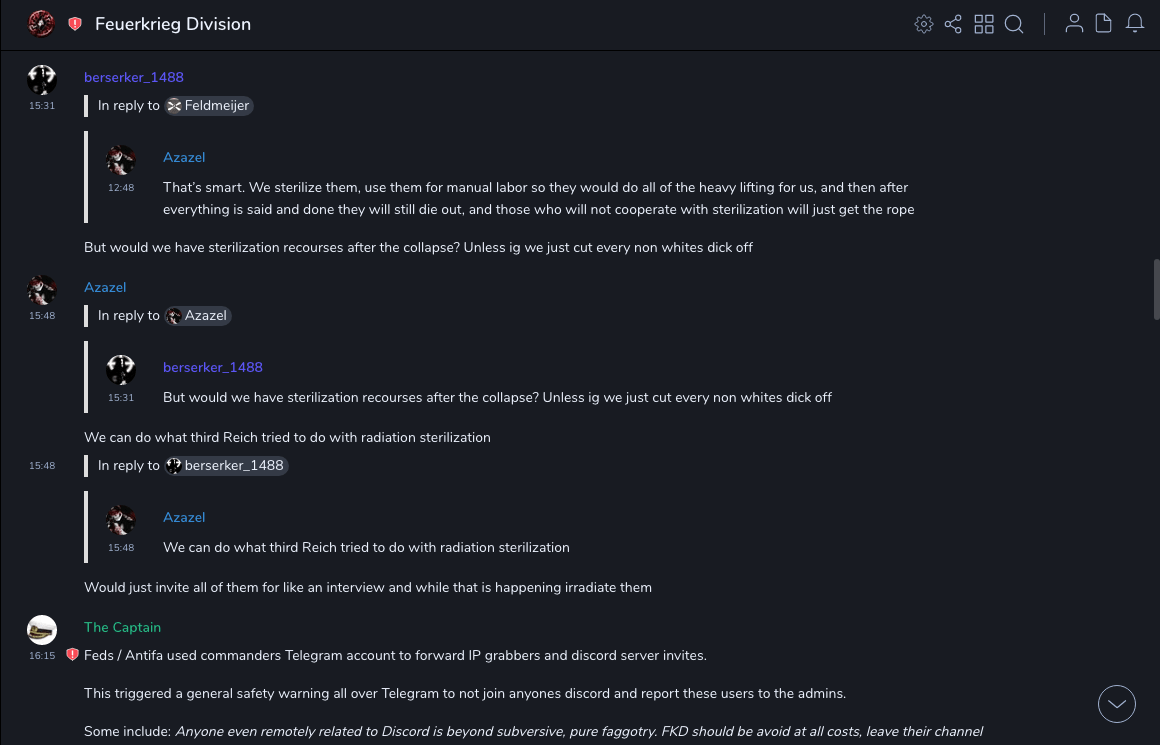Viewport: 1160px width, 745px height.
Task: Click the vertical scrollbar on right edge
Action: click(x=1156, y=290)
